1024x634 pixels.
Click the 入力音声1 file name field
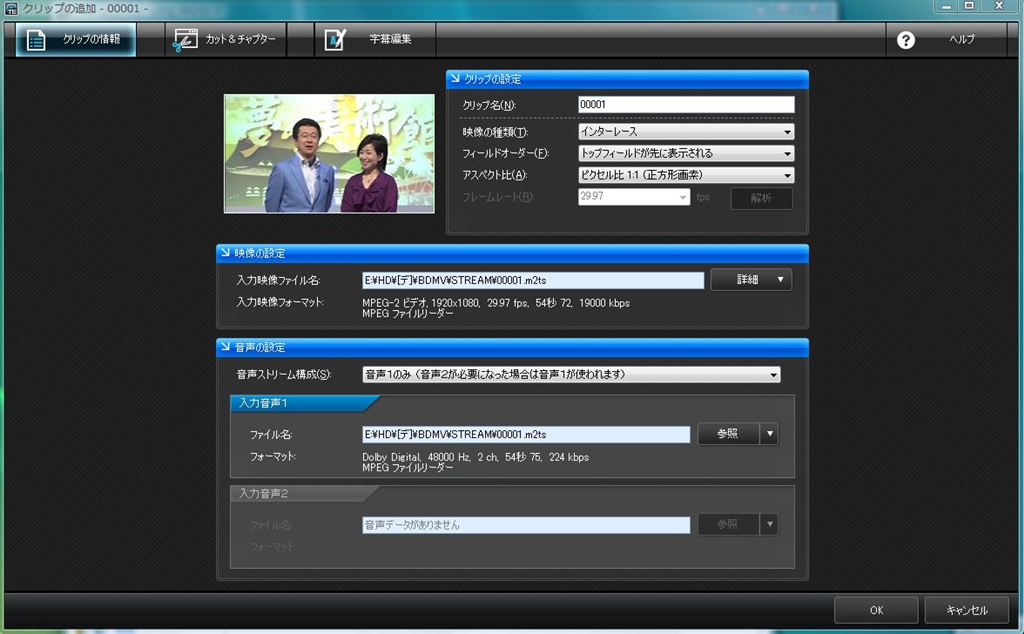pyautogui.click(x=526, y=434)
